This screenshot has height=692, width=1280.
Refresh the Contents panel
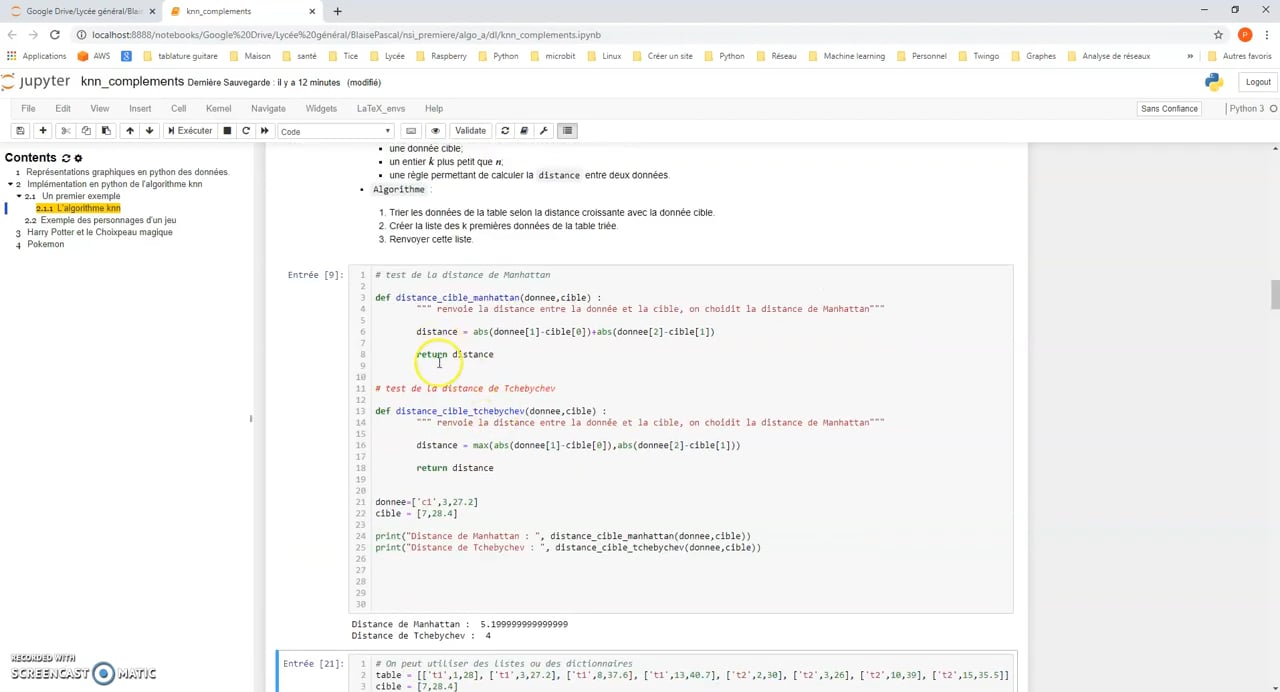click(x=66, y=158)
